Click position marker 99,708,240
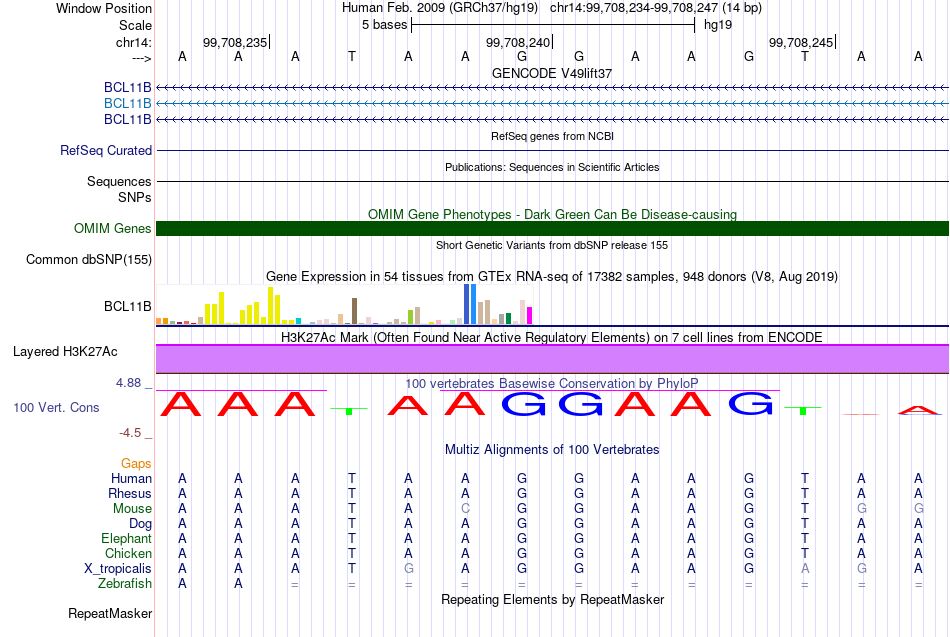 [x=519, y=42]
